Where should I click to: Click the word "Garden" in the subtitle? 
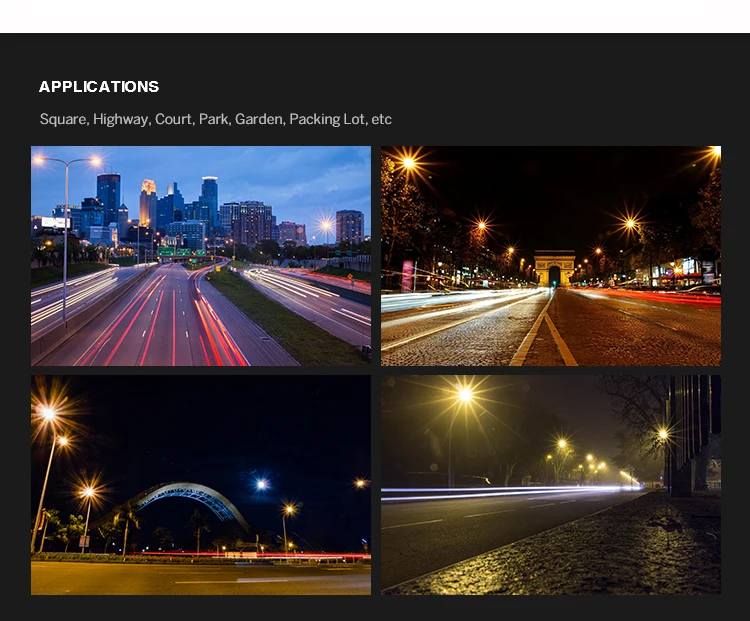pyautogui.click(x=259, y=119)
